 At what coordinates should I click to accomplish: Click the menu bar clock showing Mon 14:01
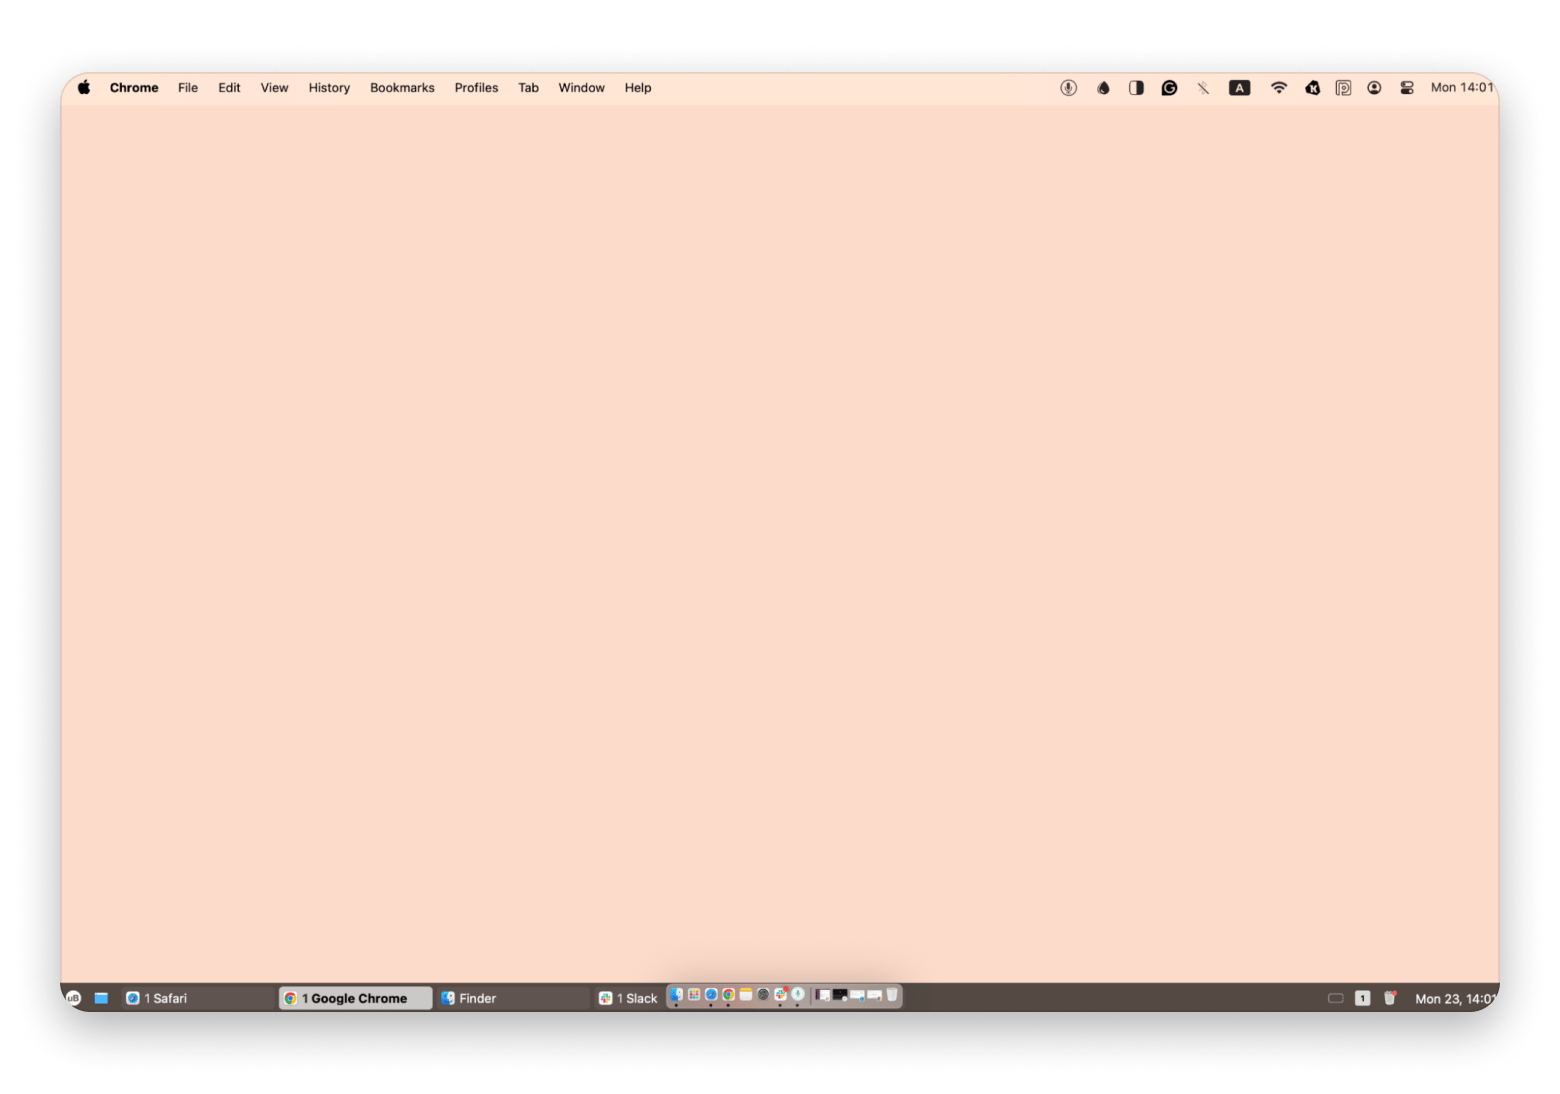coord(1461,88)
